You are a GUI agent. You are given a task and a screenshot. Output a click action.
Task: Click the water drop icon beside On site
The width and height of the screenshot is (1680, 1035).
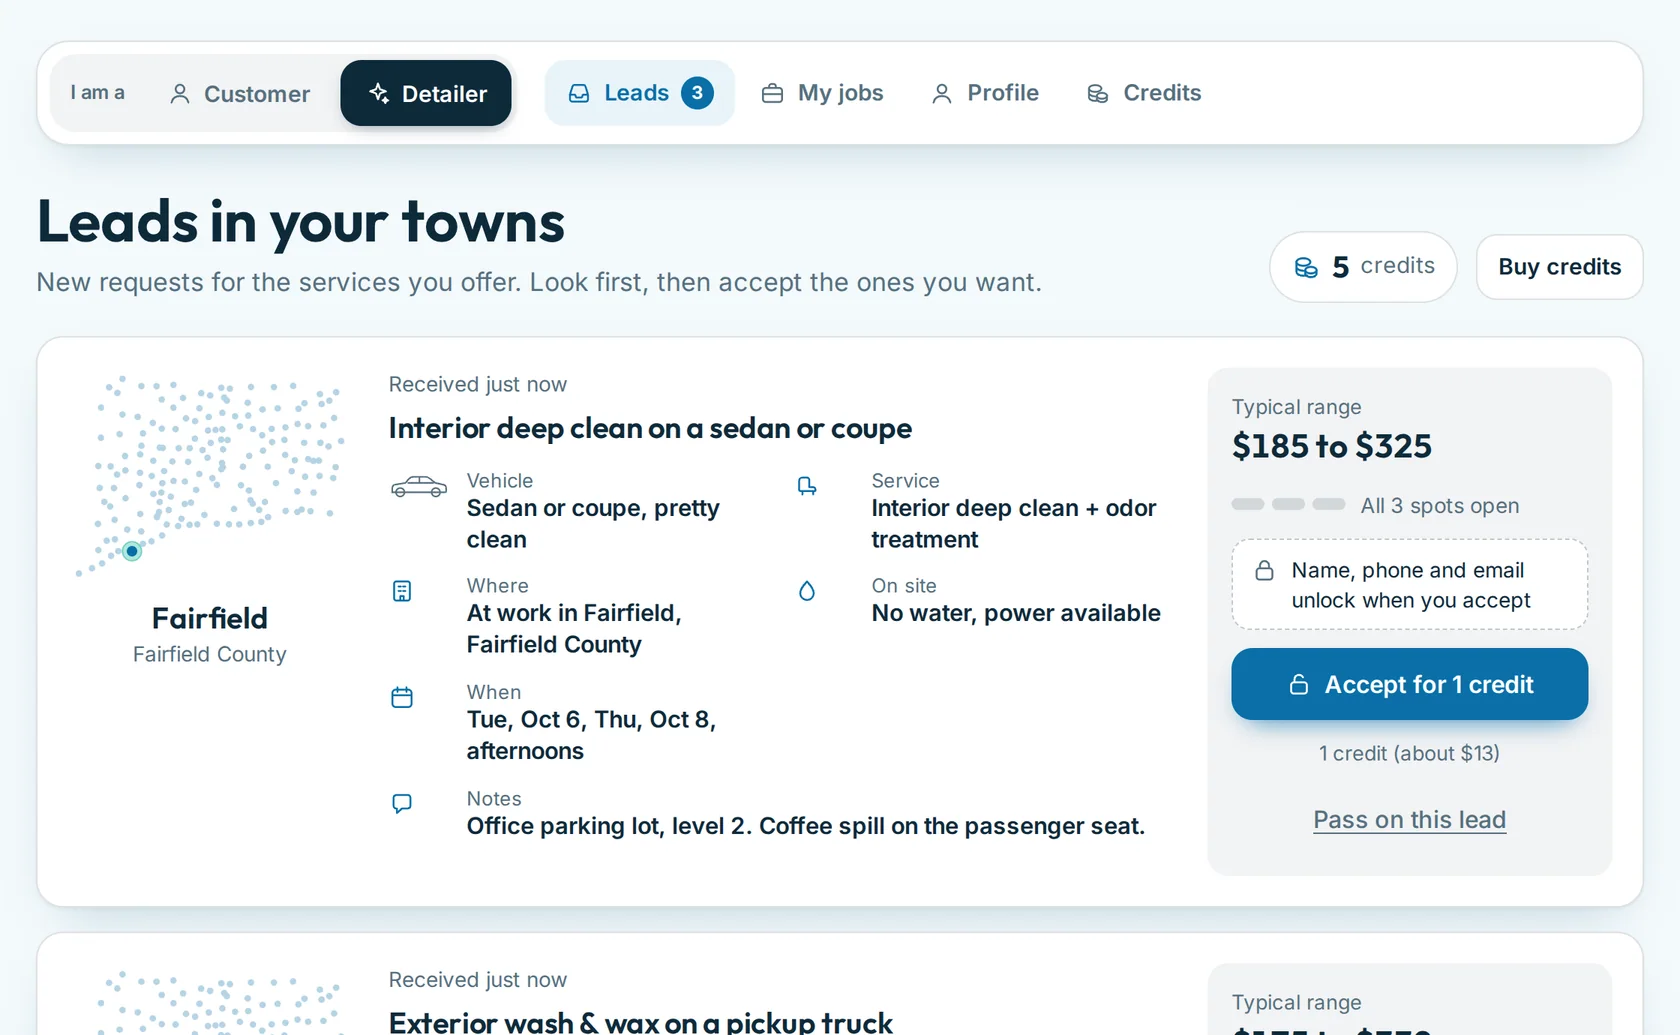click(807, 591)
